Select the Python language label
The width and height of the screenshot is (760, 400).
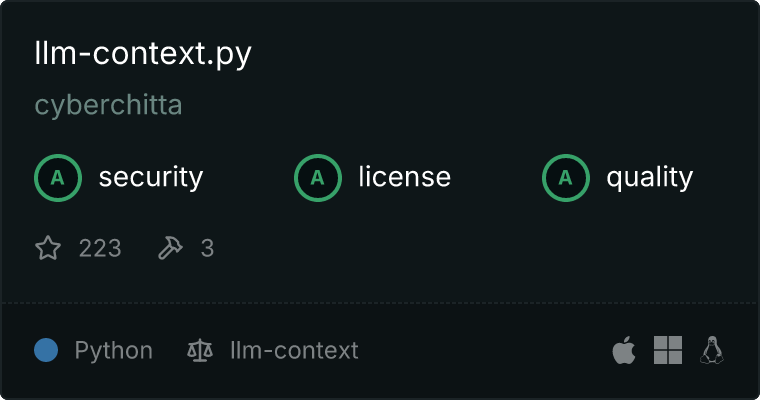[x=114, y=351]
